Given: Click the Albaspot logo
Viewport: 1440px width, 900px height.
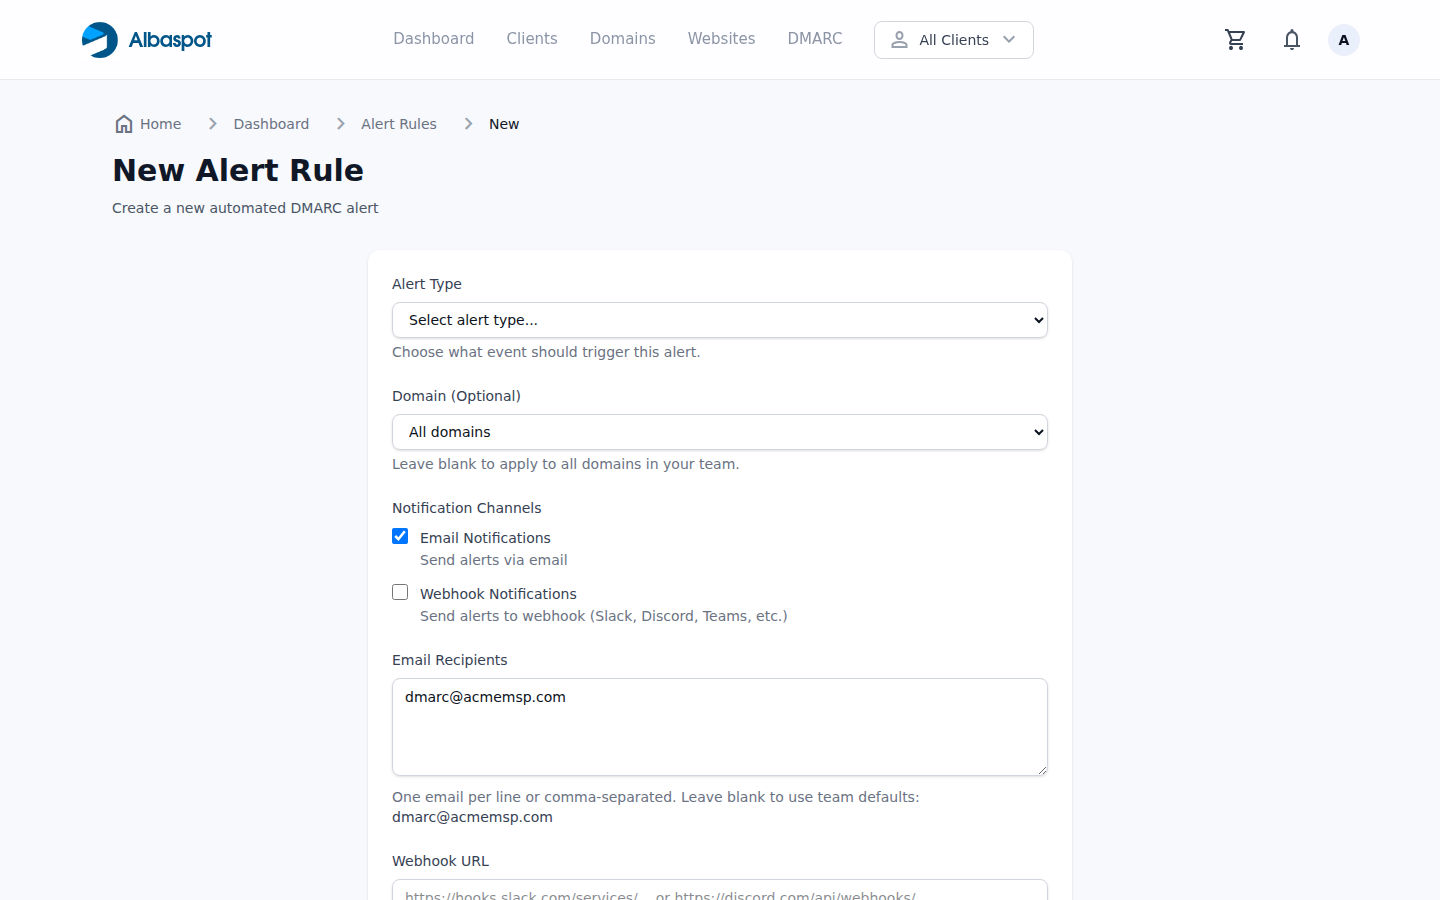Looking at the screenshot, I should [x=146, y=39].
